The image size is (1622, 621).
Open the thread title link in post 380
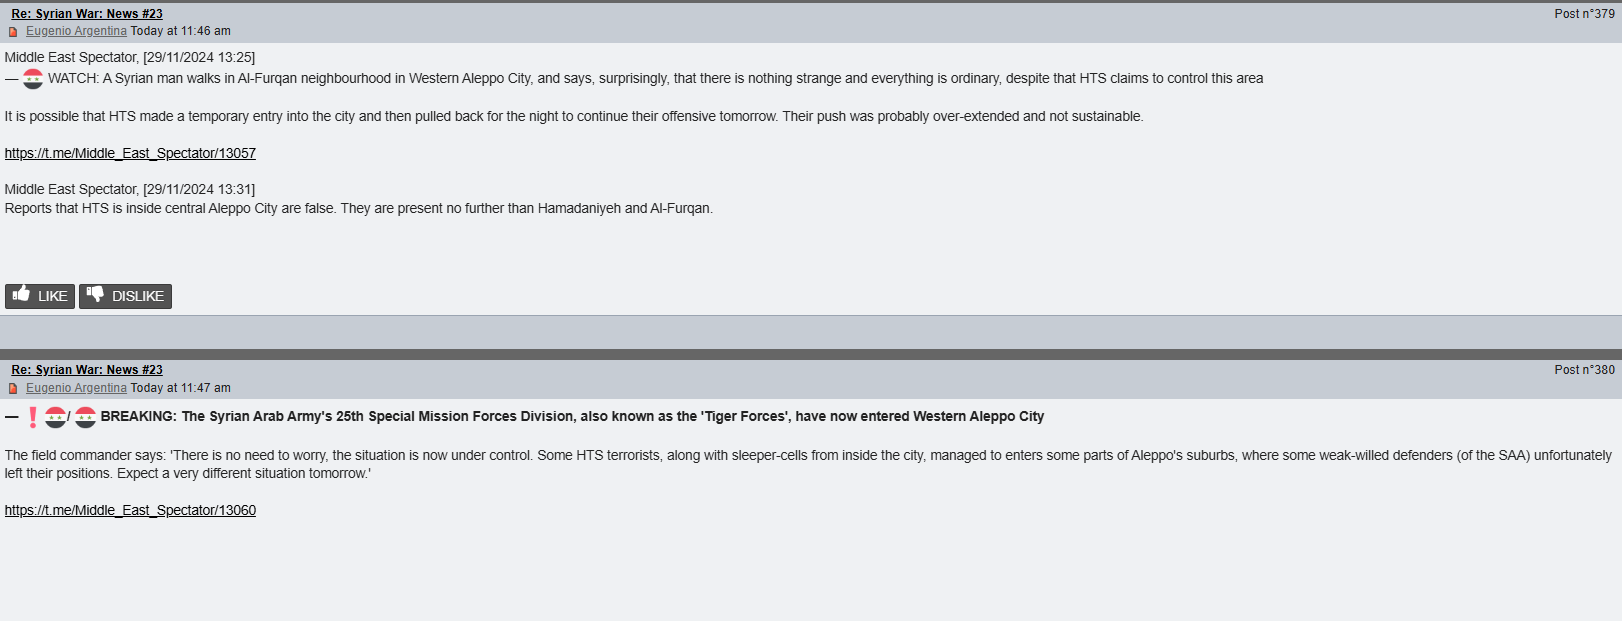[x=87, y=370]
